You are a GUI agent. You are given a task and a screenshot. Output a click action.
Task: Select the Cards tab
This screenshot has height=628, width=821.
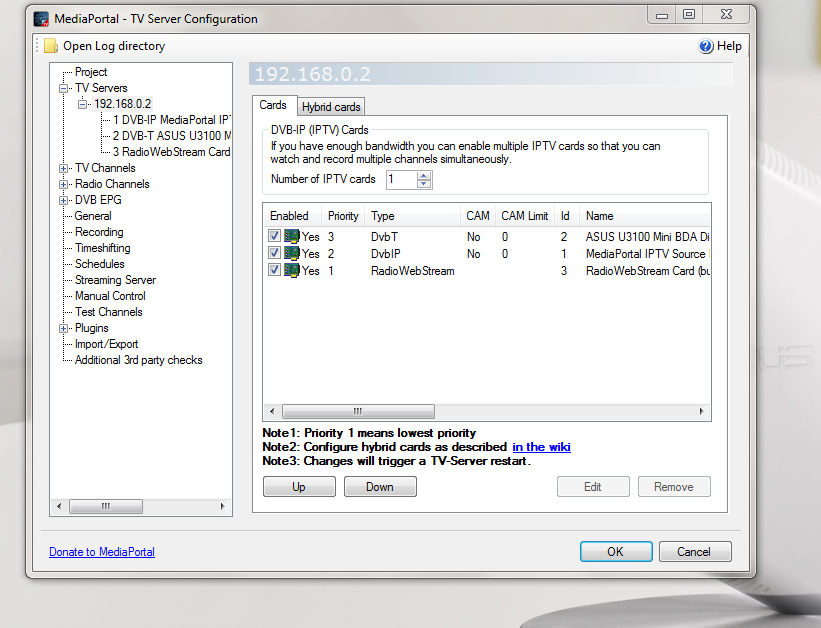click(x=274, y=105)
